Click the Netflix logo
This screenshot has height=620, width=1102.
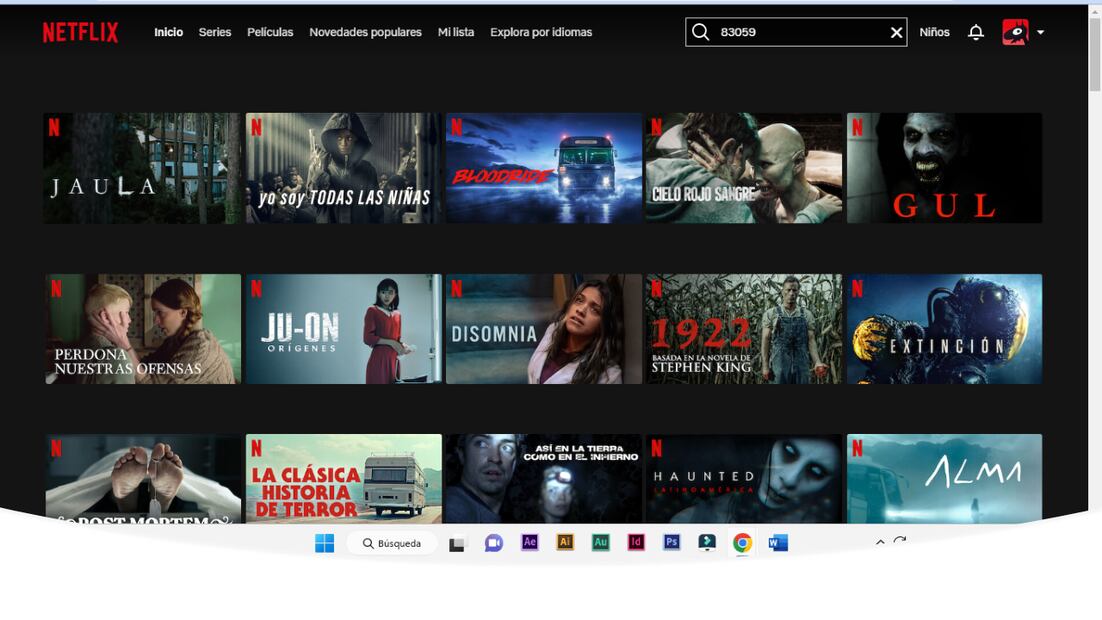80,33
